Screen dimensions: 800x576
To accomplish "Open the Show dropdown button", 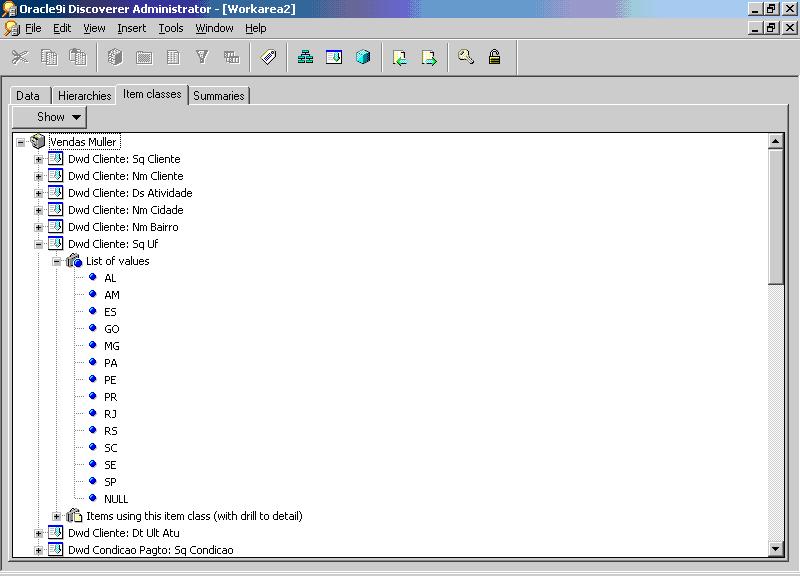I will point(50,117).
